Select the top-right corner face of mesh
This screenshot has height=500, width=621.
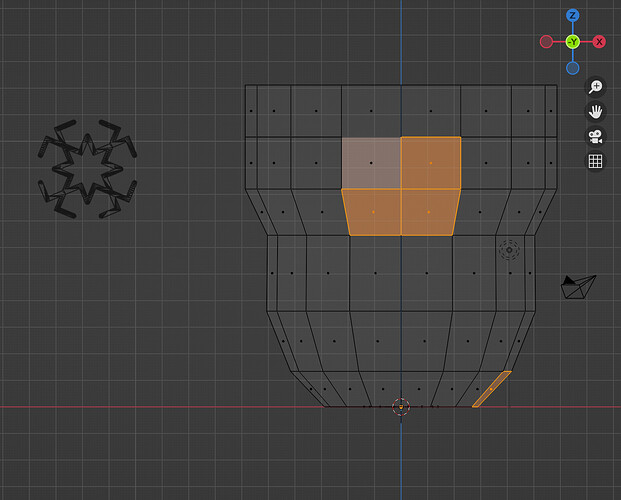pos(551,111)
